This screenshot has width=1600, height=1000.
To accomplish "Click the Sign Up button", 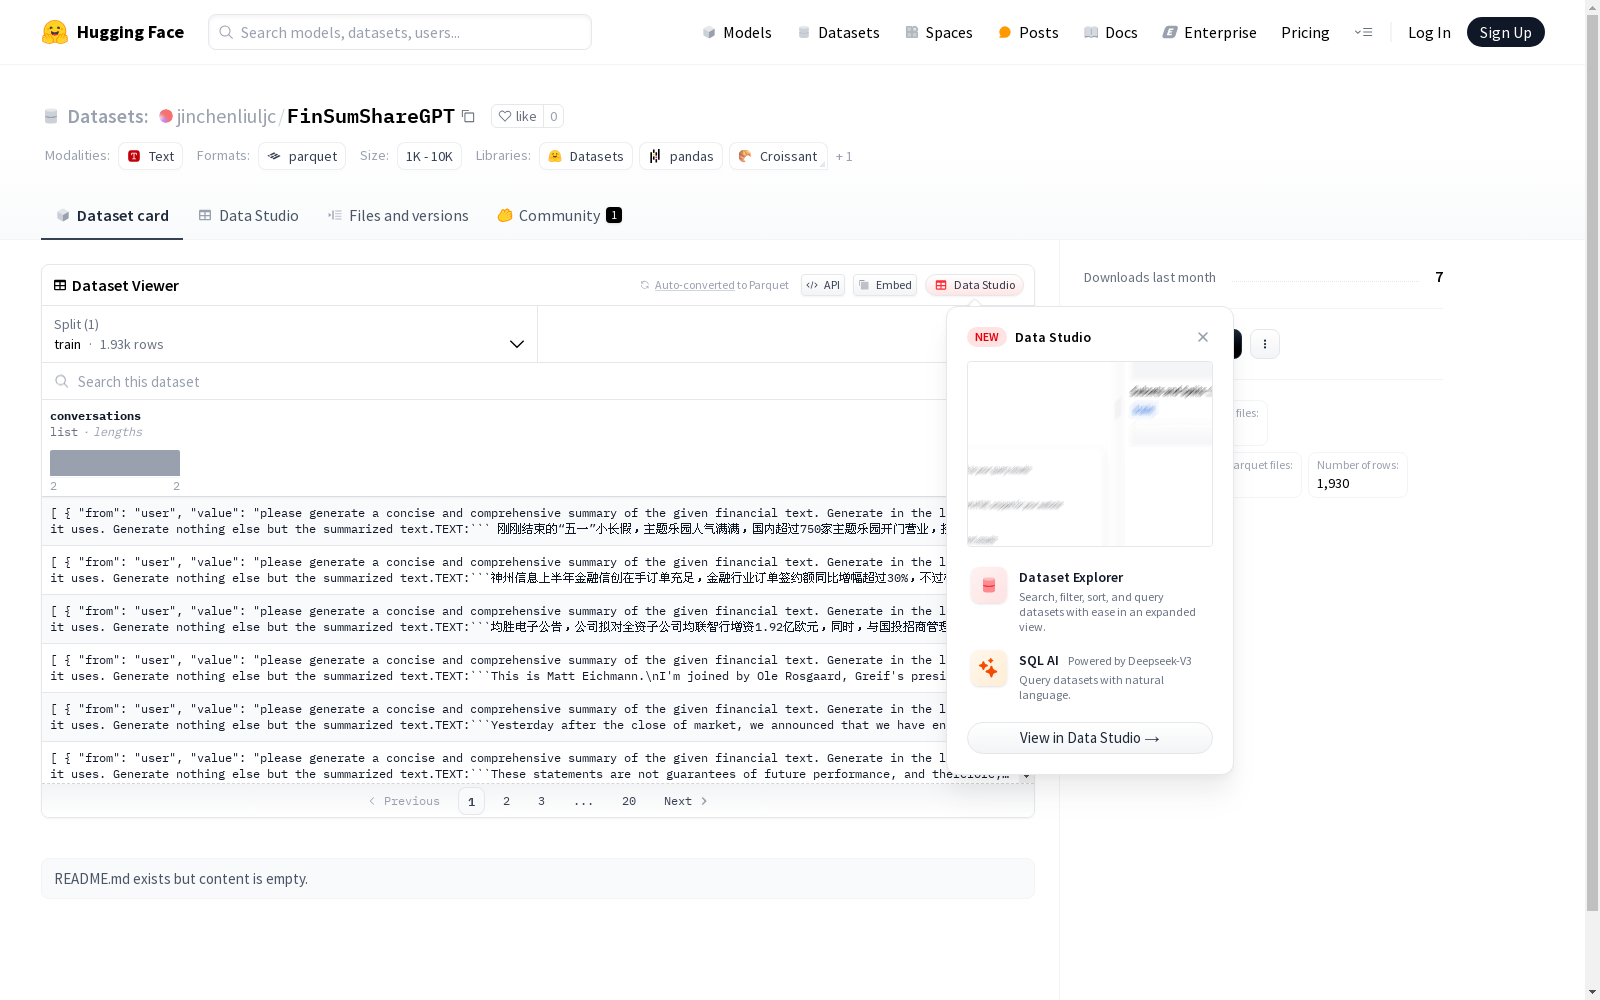I will [1506, 32].
